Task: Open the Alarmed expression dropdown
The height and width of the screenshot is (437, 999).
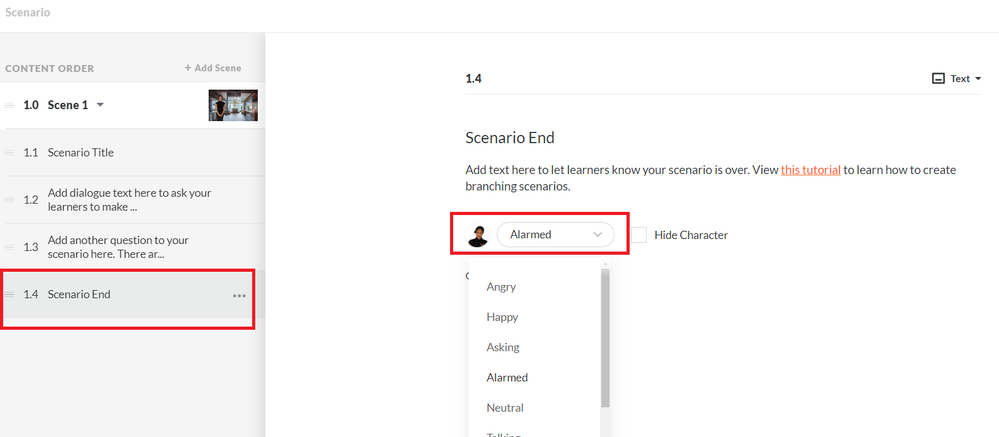Action: tap(555, 235)
